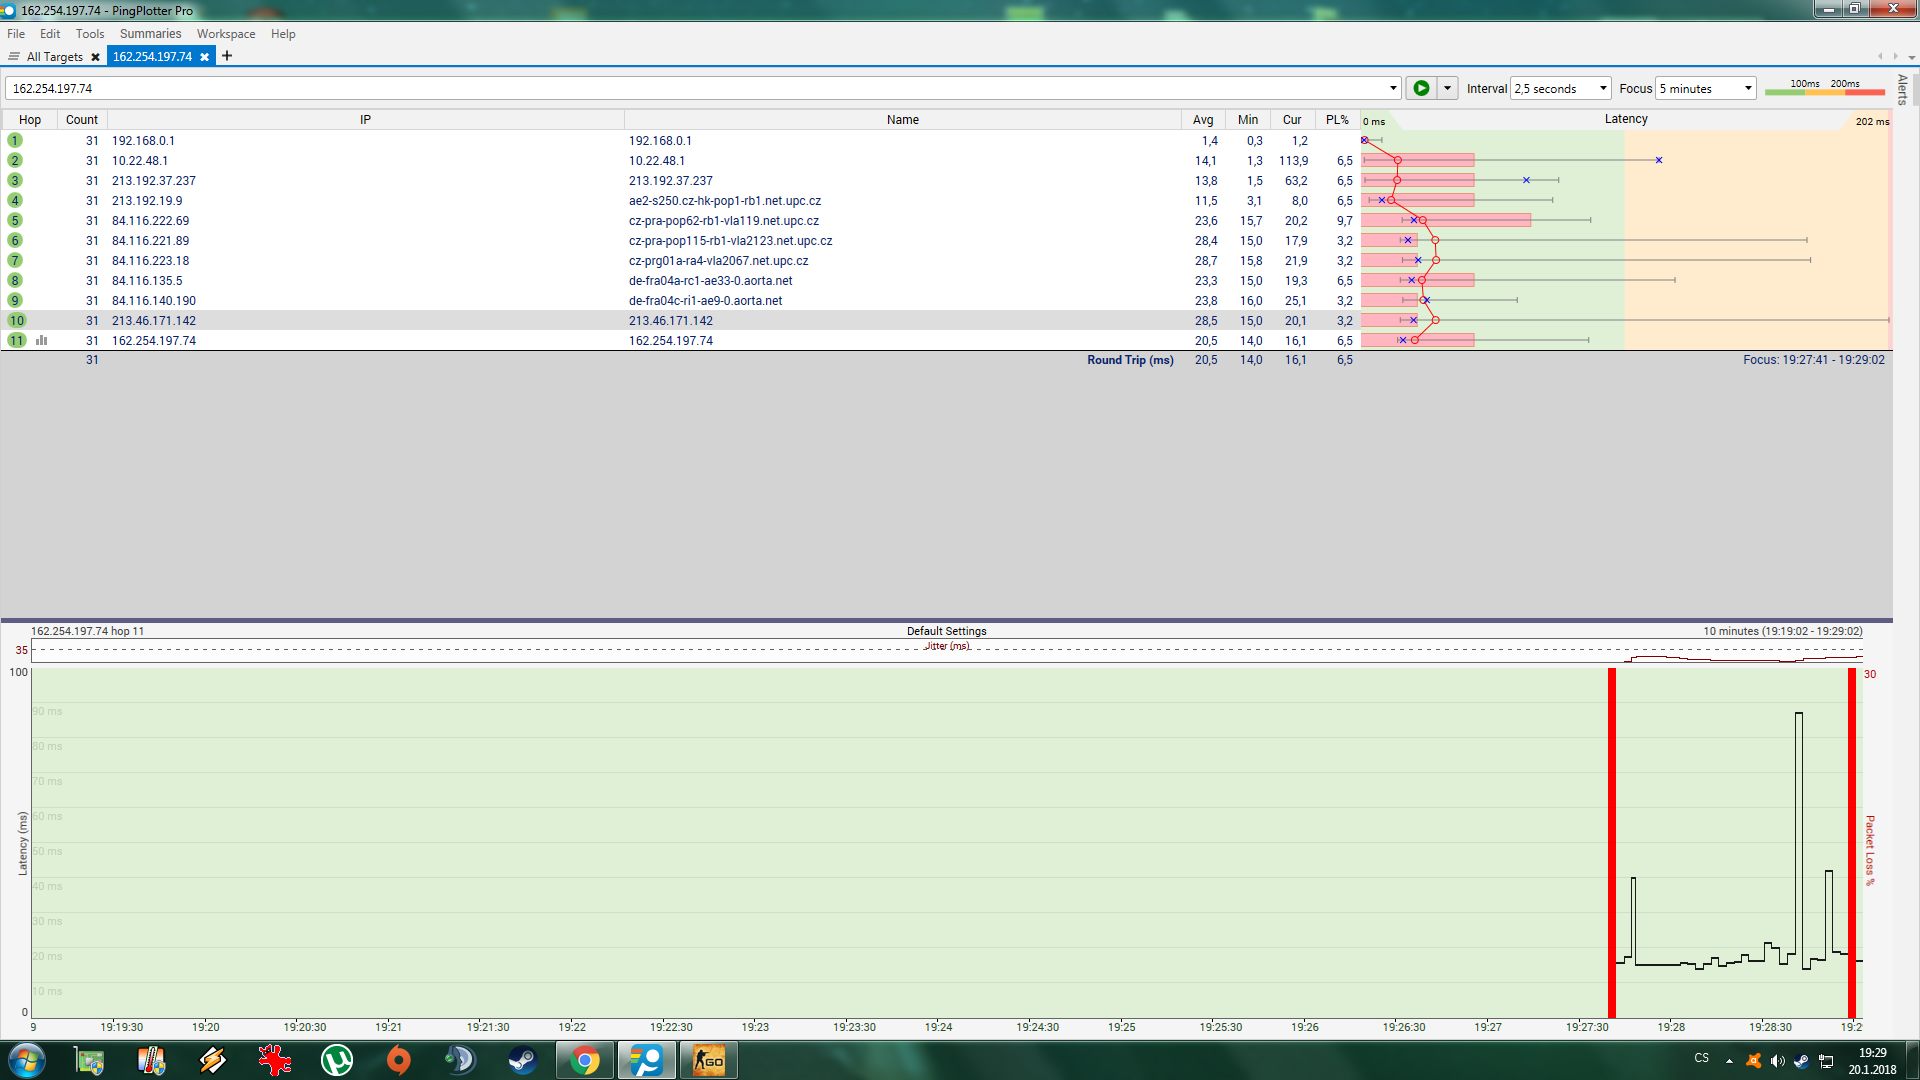Open the tab list dropdown arrow at far right

pyautogui.click(x=1912, y=57)
